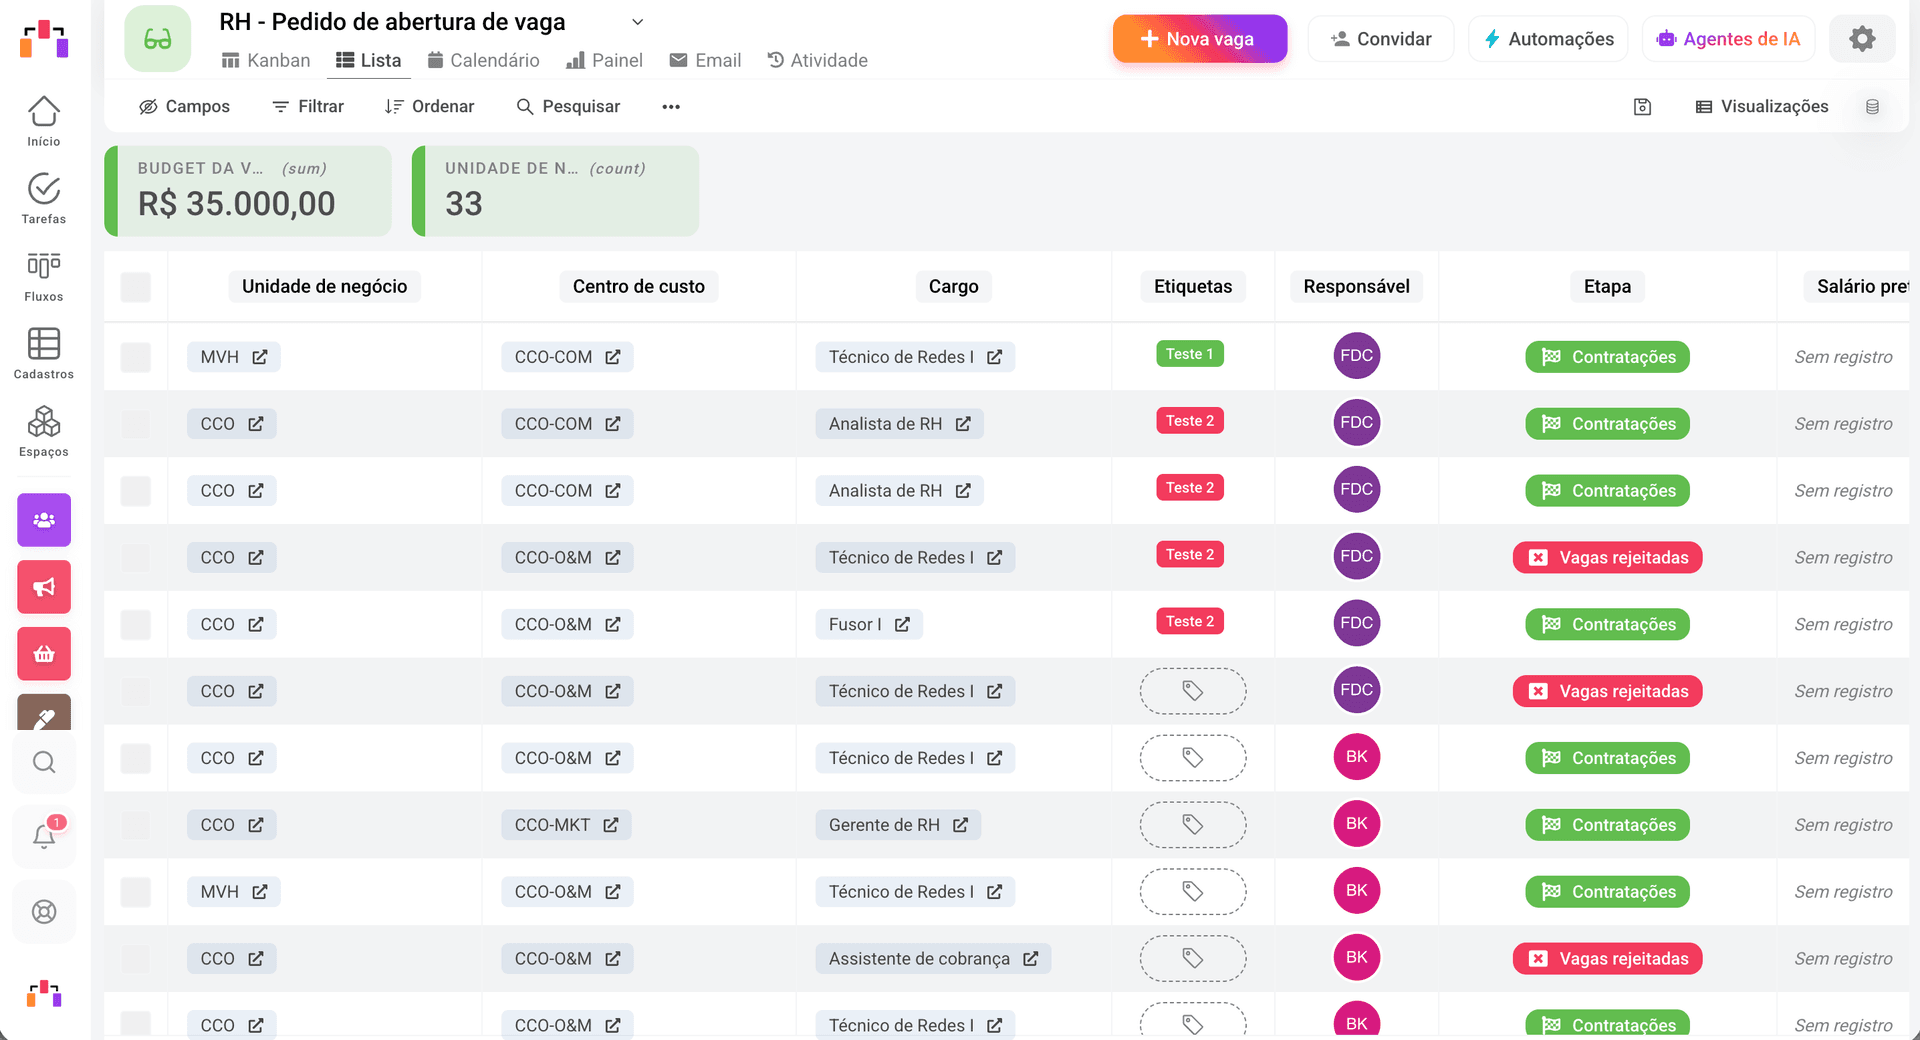Switch to the Painel tab
Viewport: 1920px width, 1040px height.
[x=605, y=60]
